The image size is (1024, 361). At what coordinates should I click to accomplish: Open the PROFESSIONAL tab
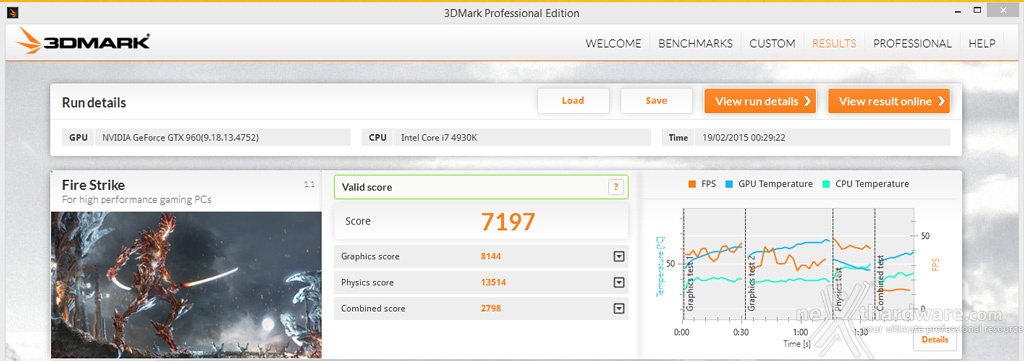[x=912, y=44]
